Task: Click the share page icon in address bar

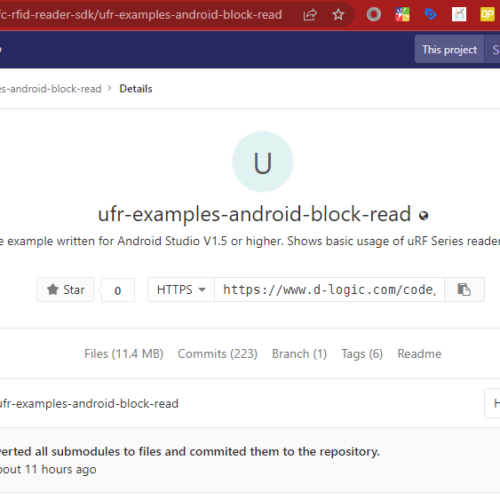Action: point(310,15)
